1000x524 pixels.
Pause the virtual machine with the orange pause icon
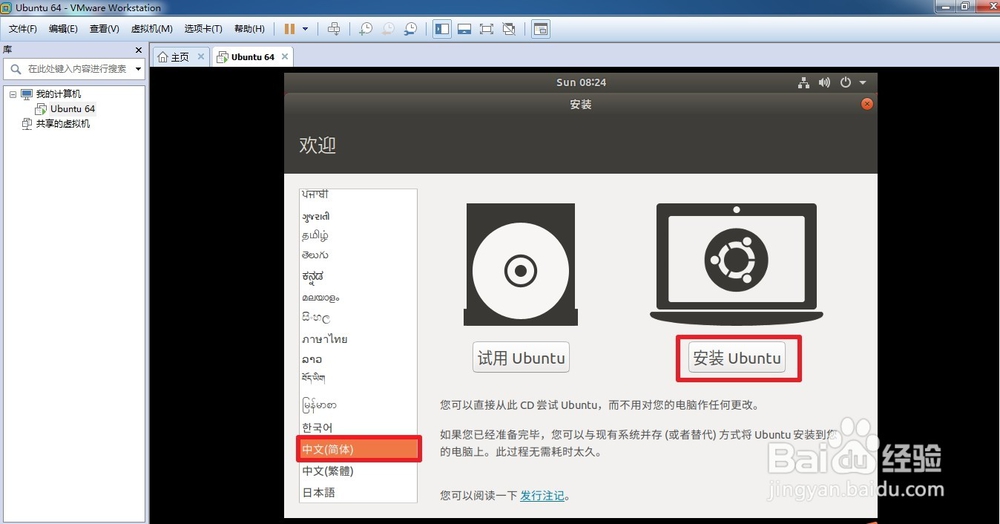290,29
